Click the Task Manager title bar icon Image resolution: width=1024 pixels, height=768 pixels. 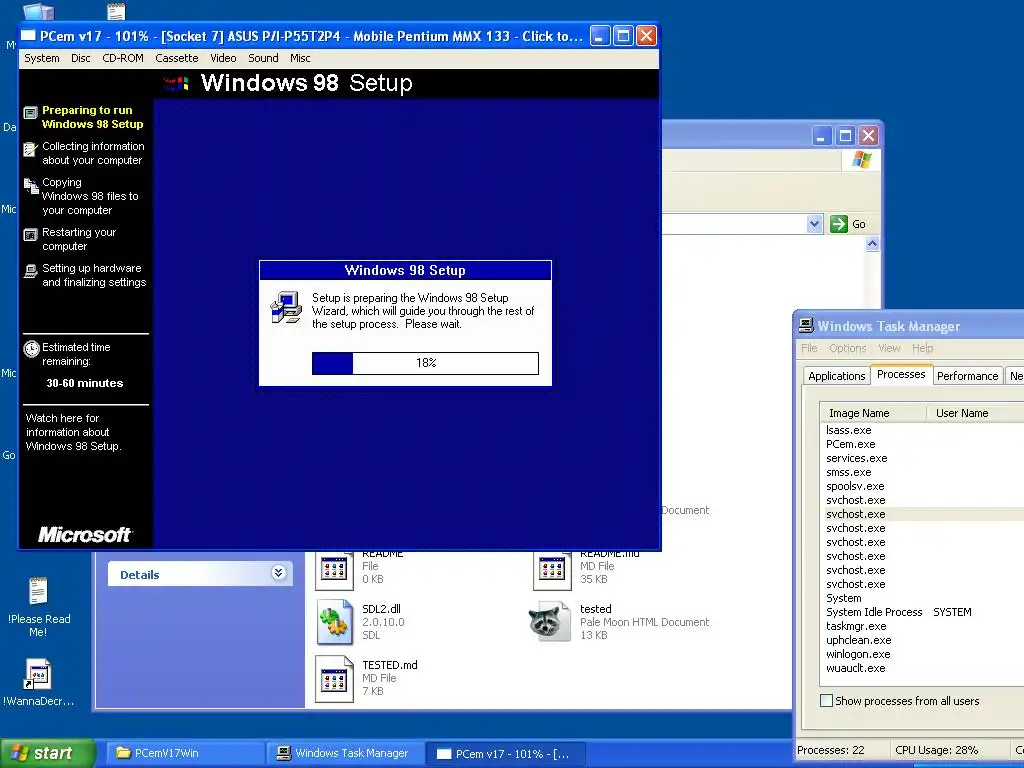(807, 325)
